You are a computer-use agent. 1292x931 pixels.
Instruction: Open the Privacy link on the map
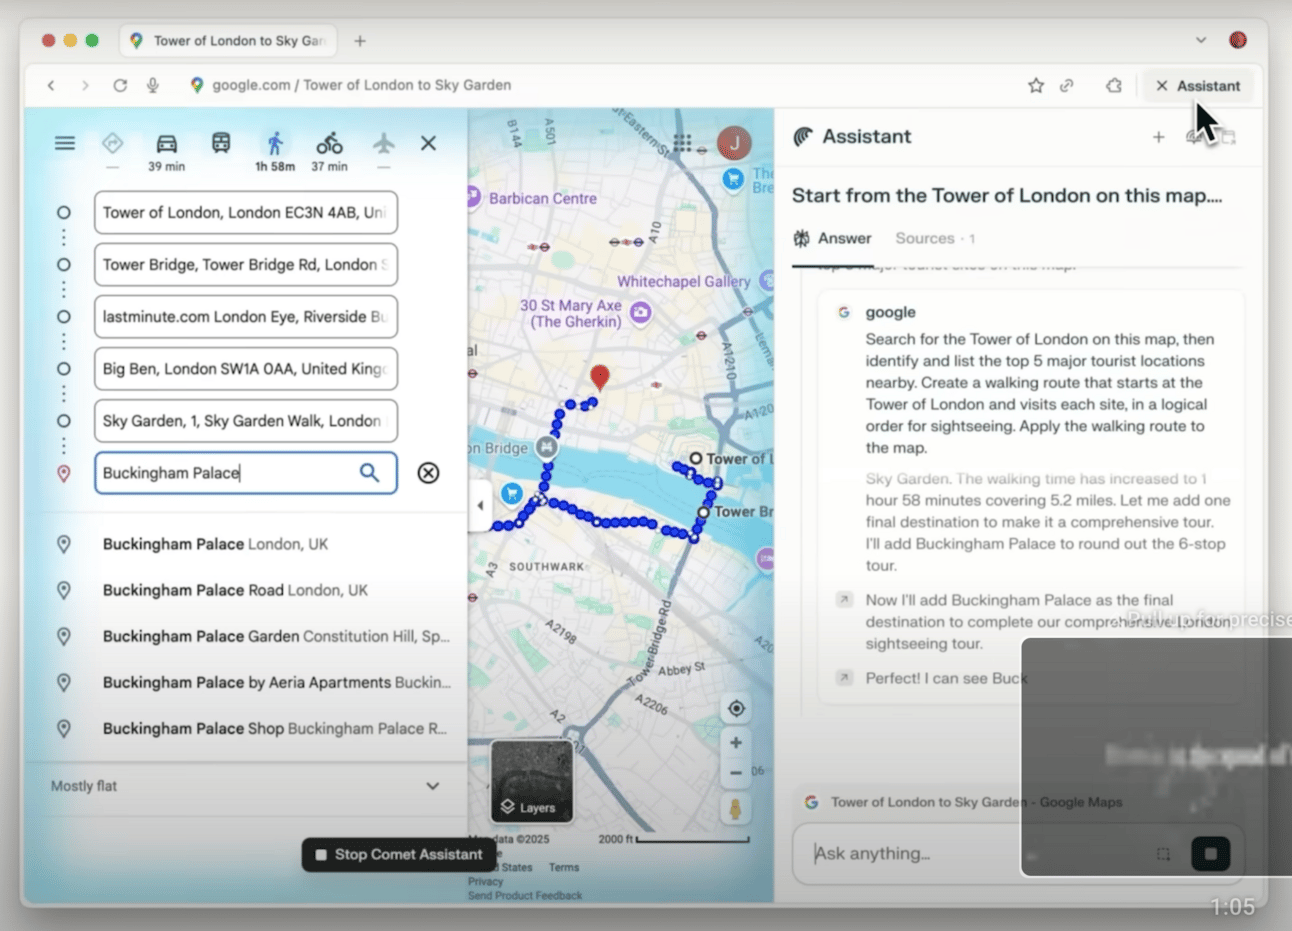pyautogui.click(x=485, y=882)
